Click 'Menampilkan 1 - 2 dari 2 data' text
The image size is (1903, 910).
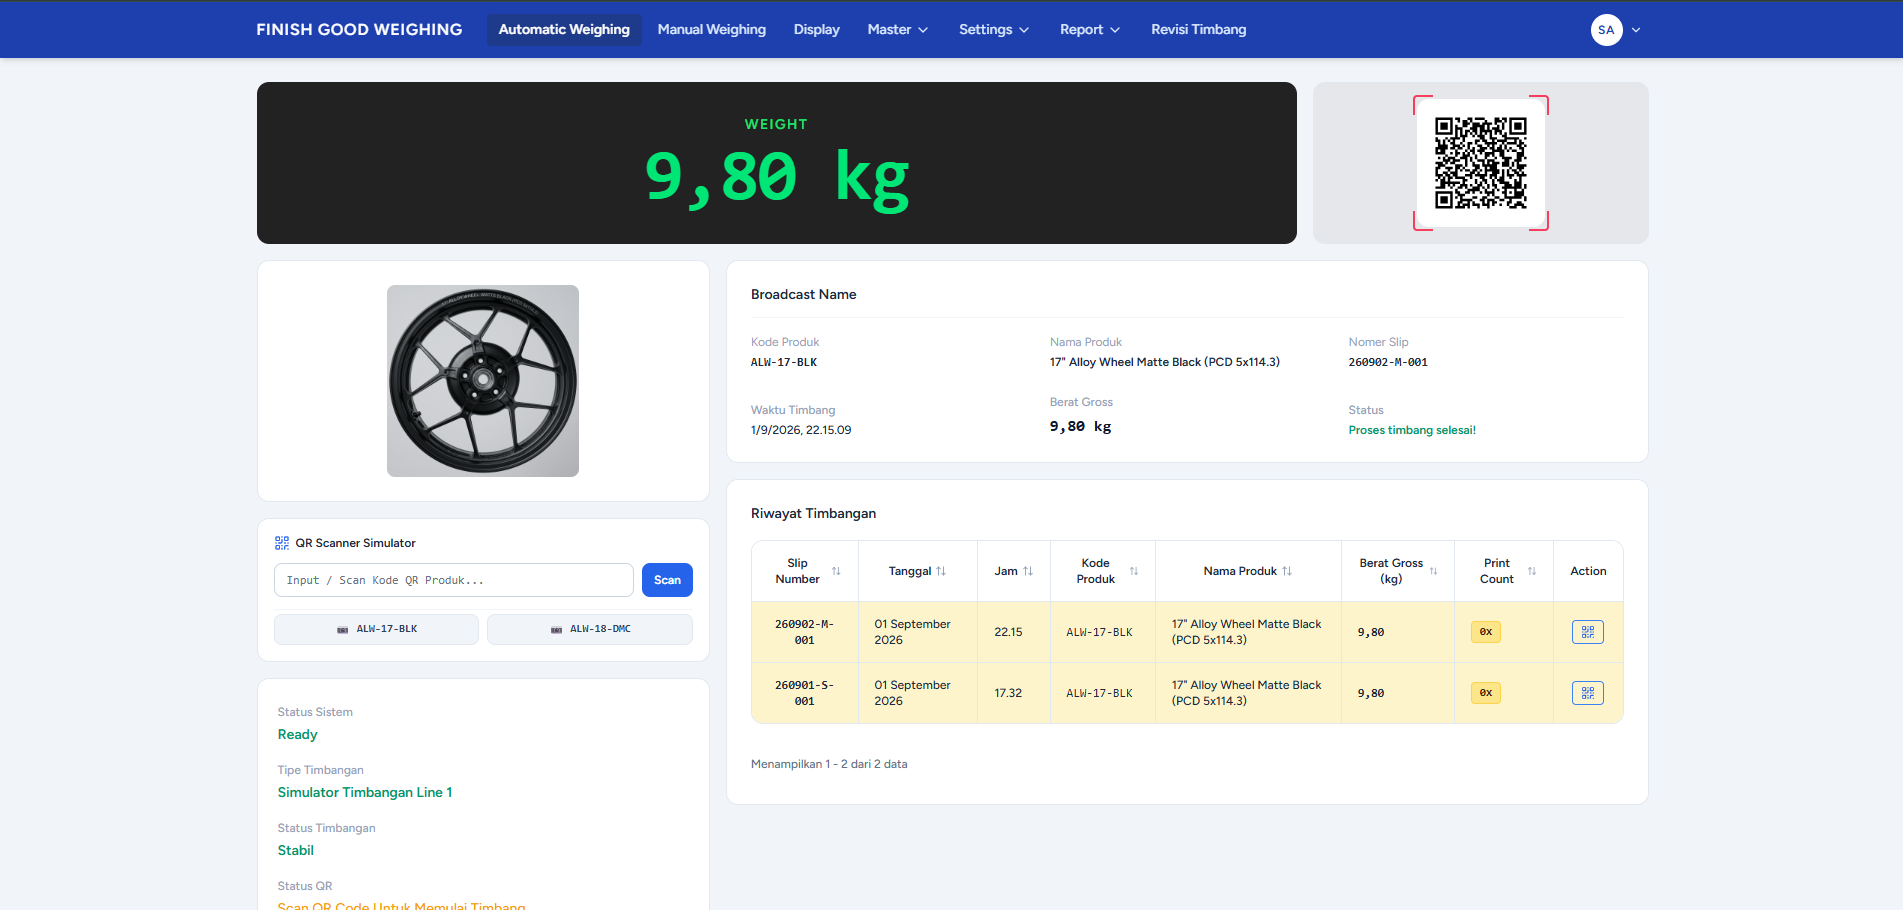click(829, 764)
